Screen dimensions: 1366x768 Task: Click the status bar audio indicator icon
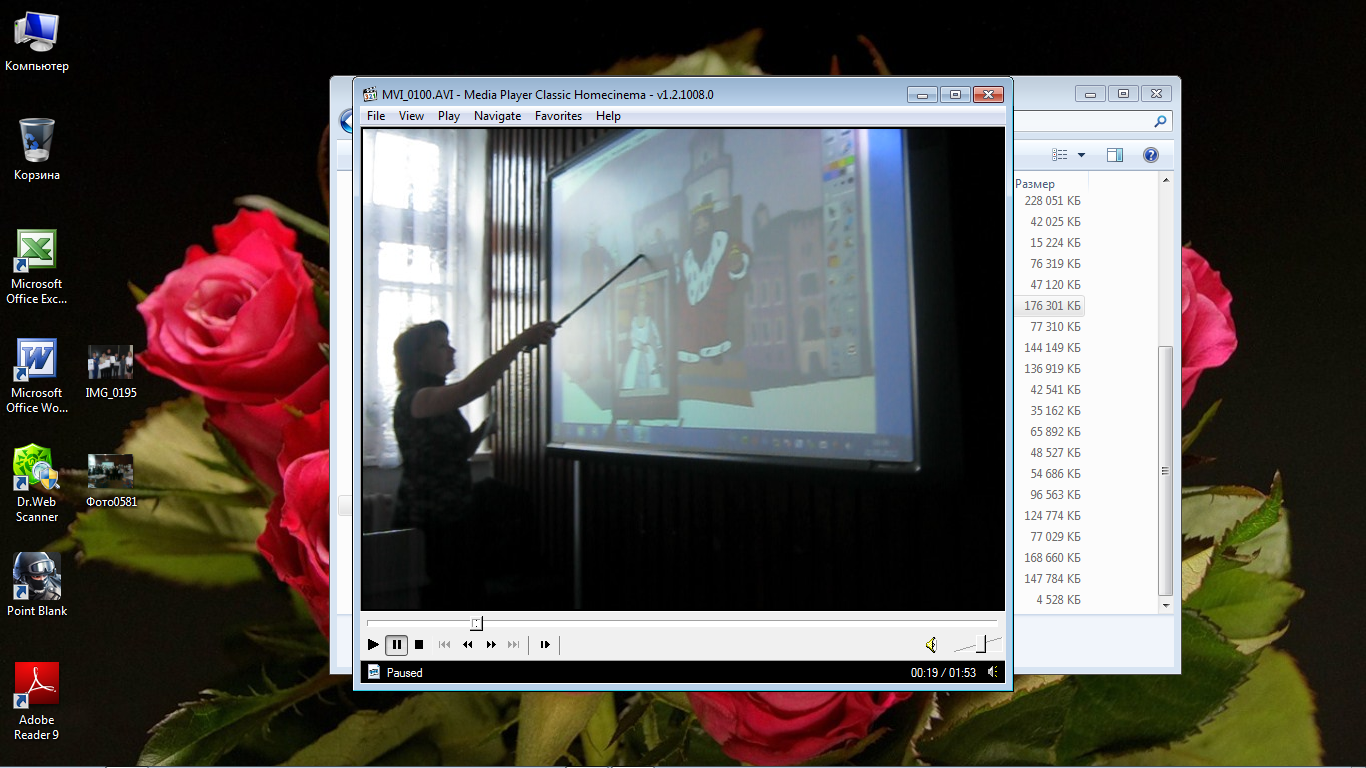[993, 672]
